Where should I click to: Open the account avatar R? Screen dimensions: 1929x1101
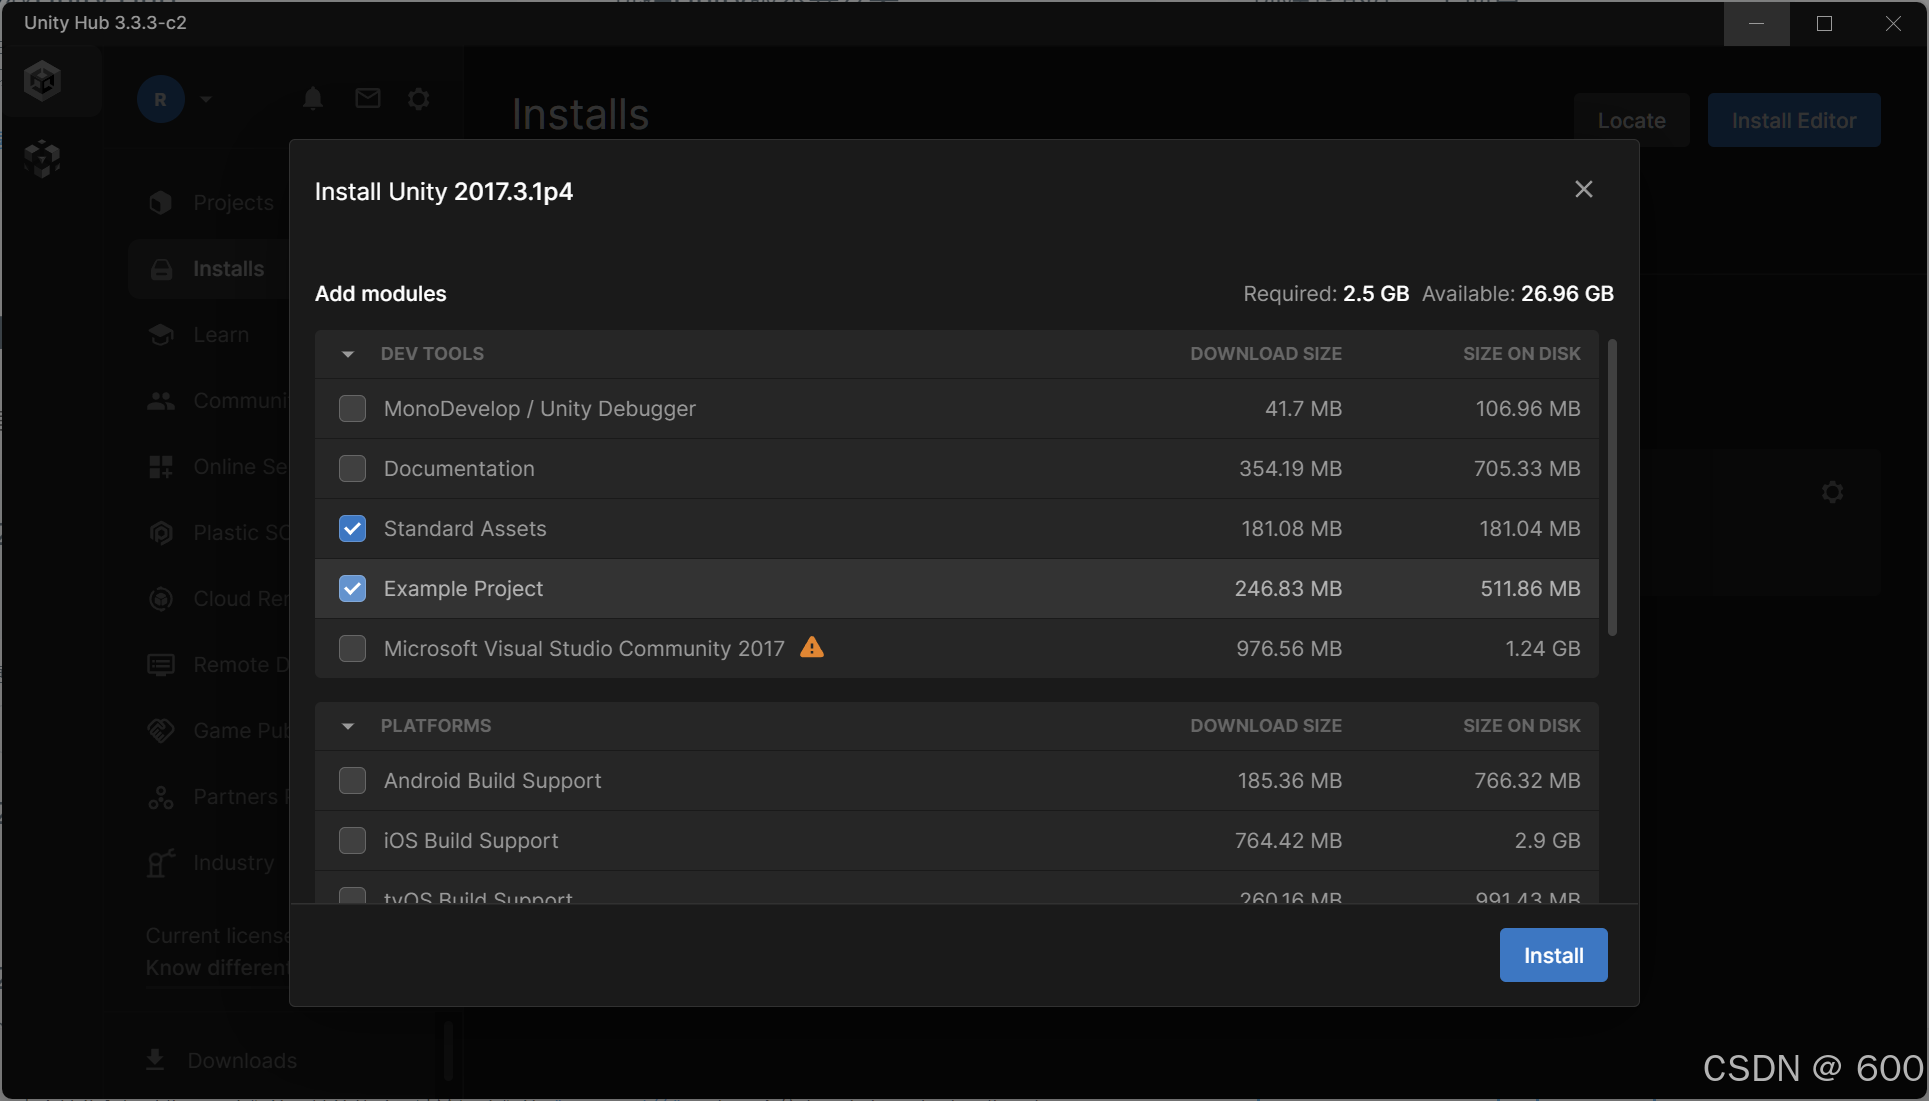point(160,99)
